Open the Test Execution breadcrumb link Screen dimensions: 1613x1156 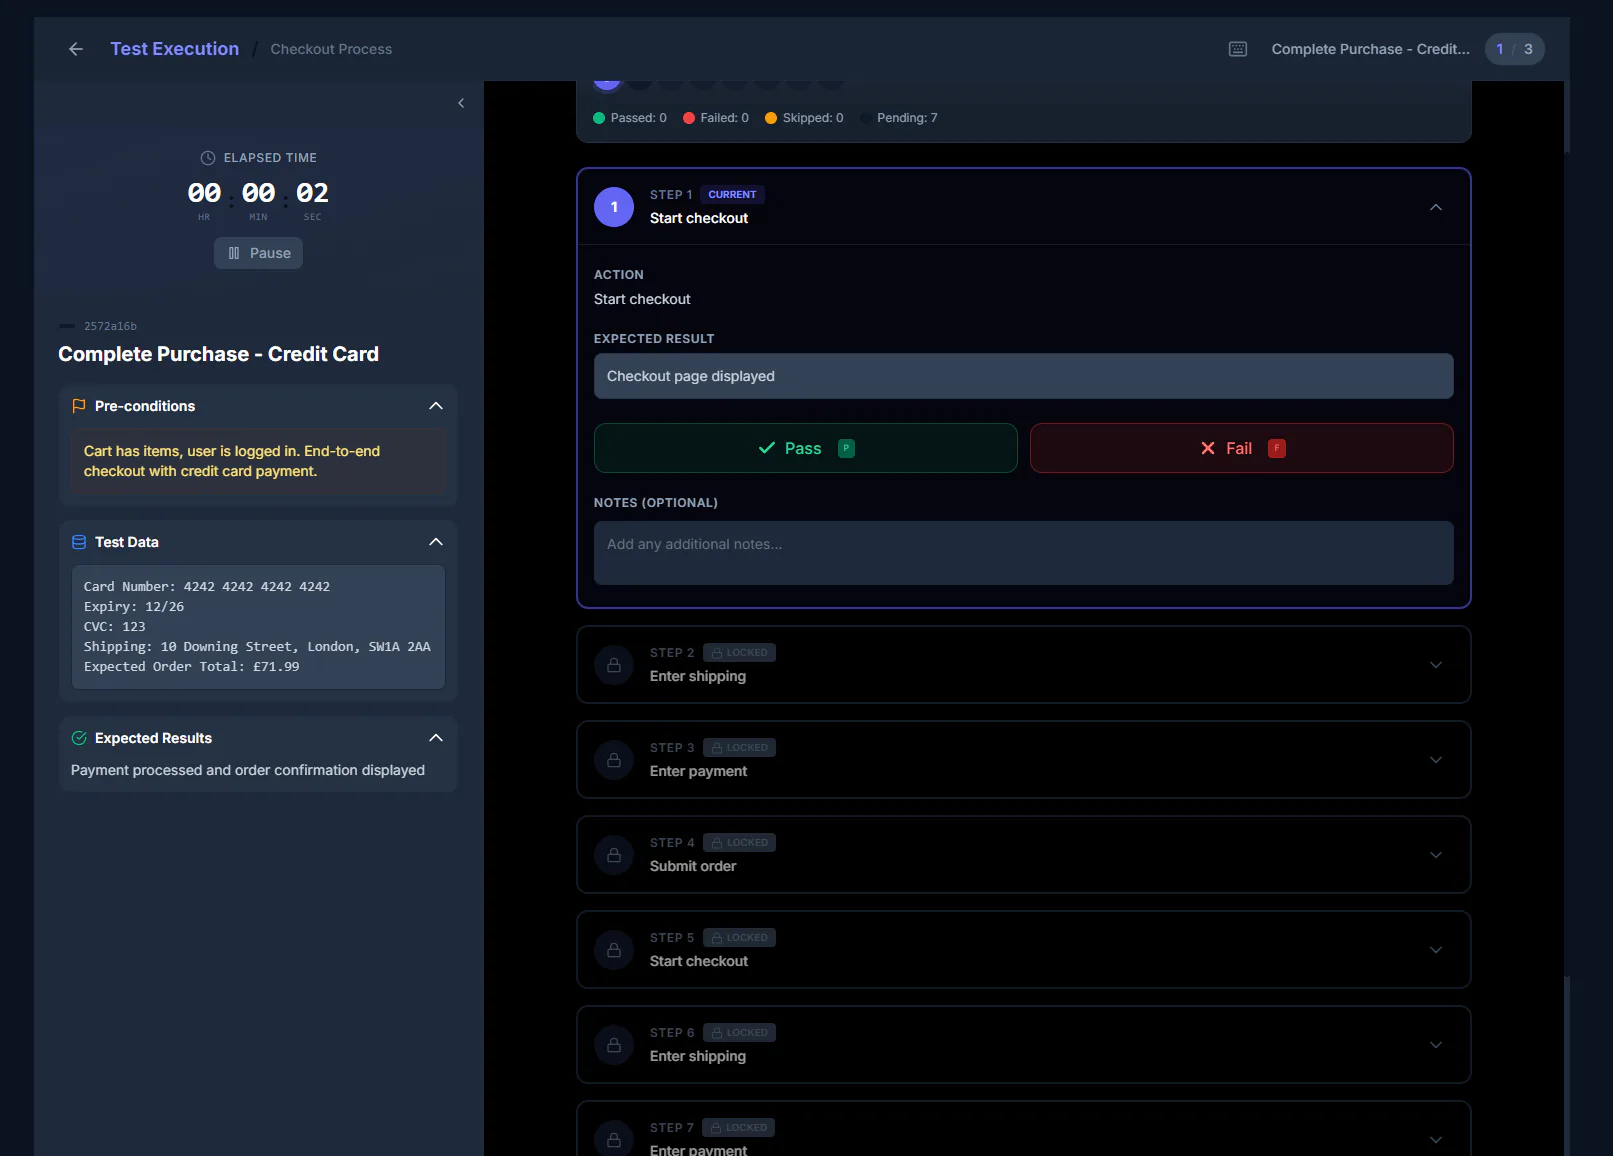(175, 49)
